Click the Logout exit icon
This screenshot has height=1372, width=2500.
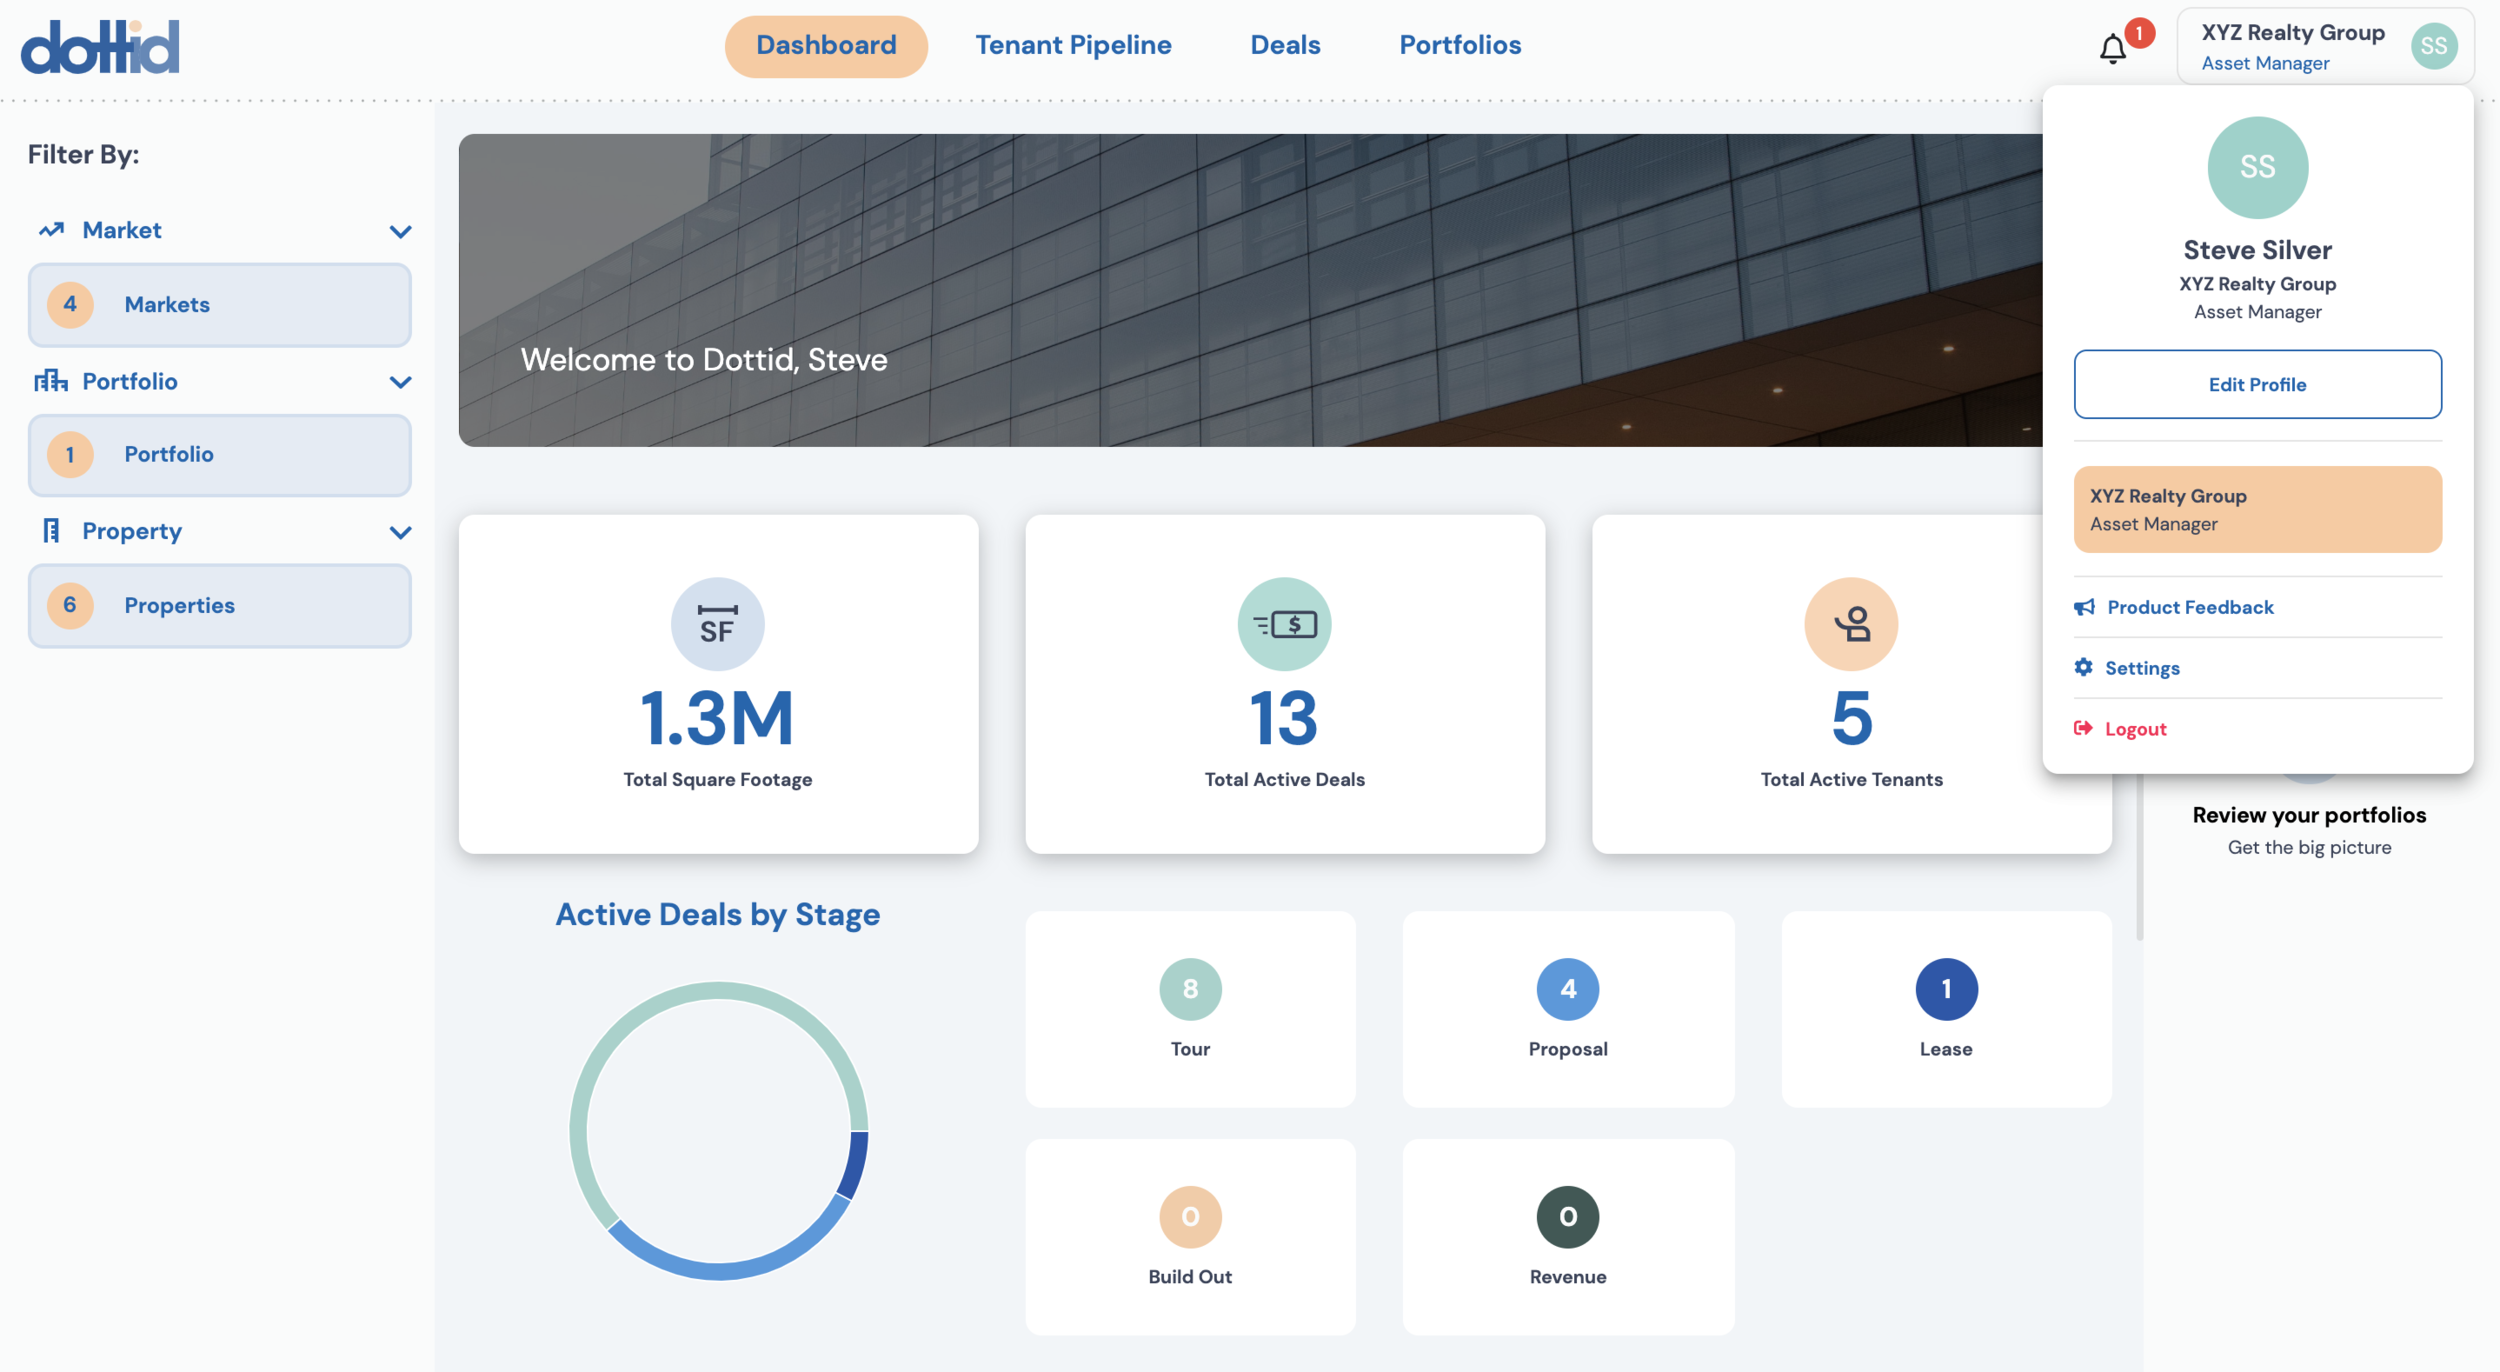pyautogui.click(x=2083, y=728)
